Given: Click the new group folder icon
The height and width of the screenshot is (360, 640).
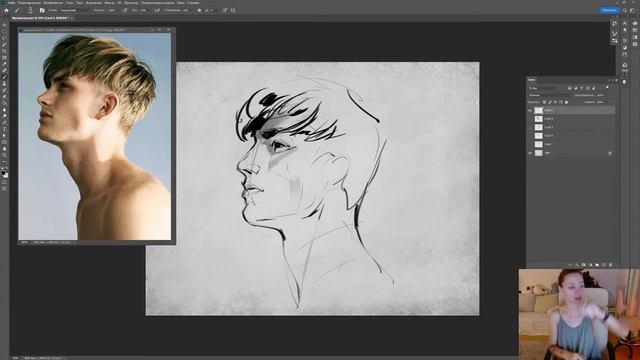Looking at the screenshot, I should coord(597,265).
